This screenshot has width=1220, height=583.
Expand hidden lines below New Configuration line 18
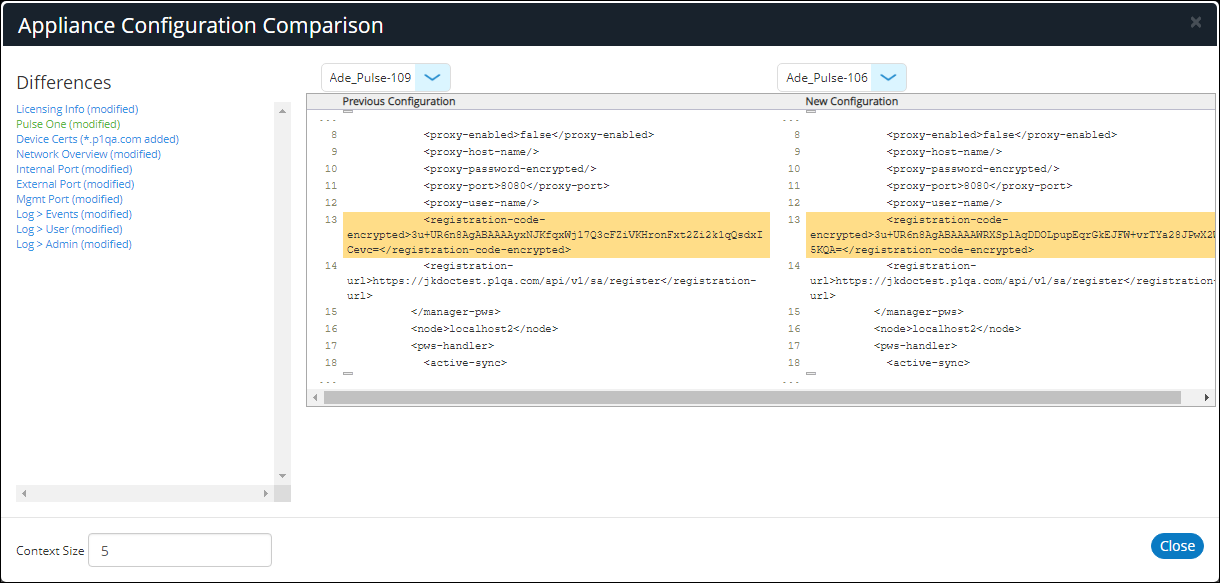(x=811, y=374)
